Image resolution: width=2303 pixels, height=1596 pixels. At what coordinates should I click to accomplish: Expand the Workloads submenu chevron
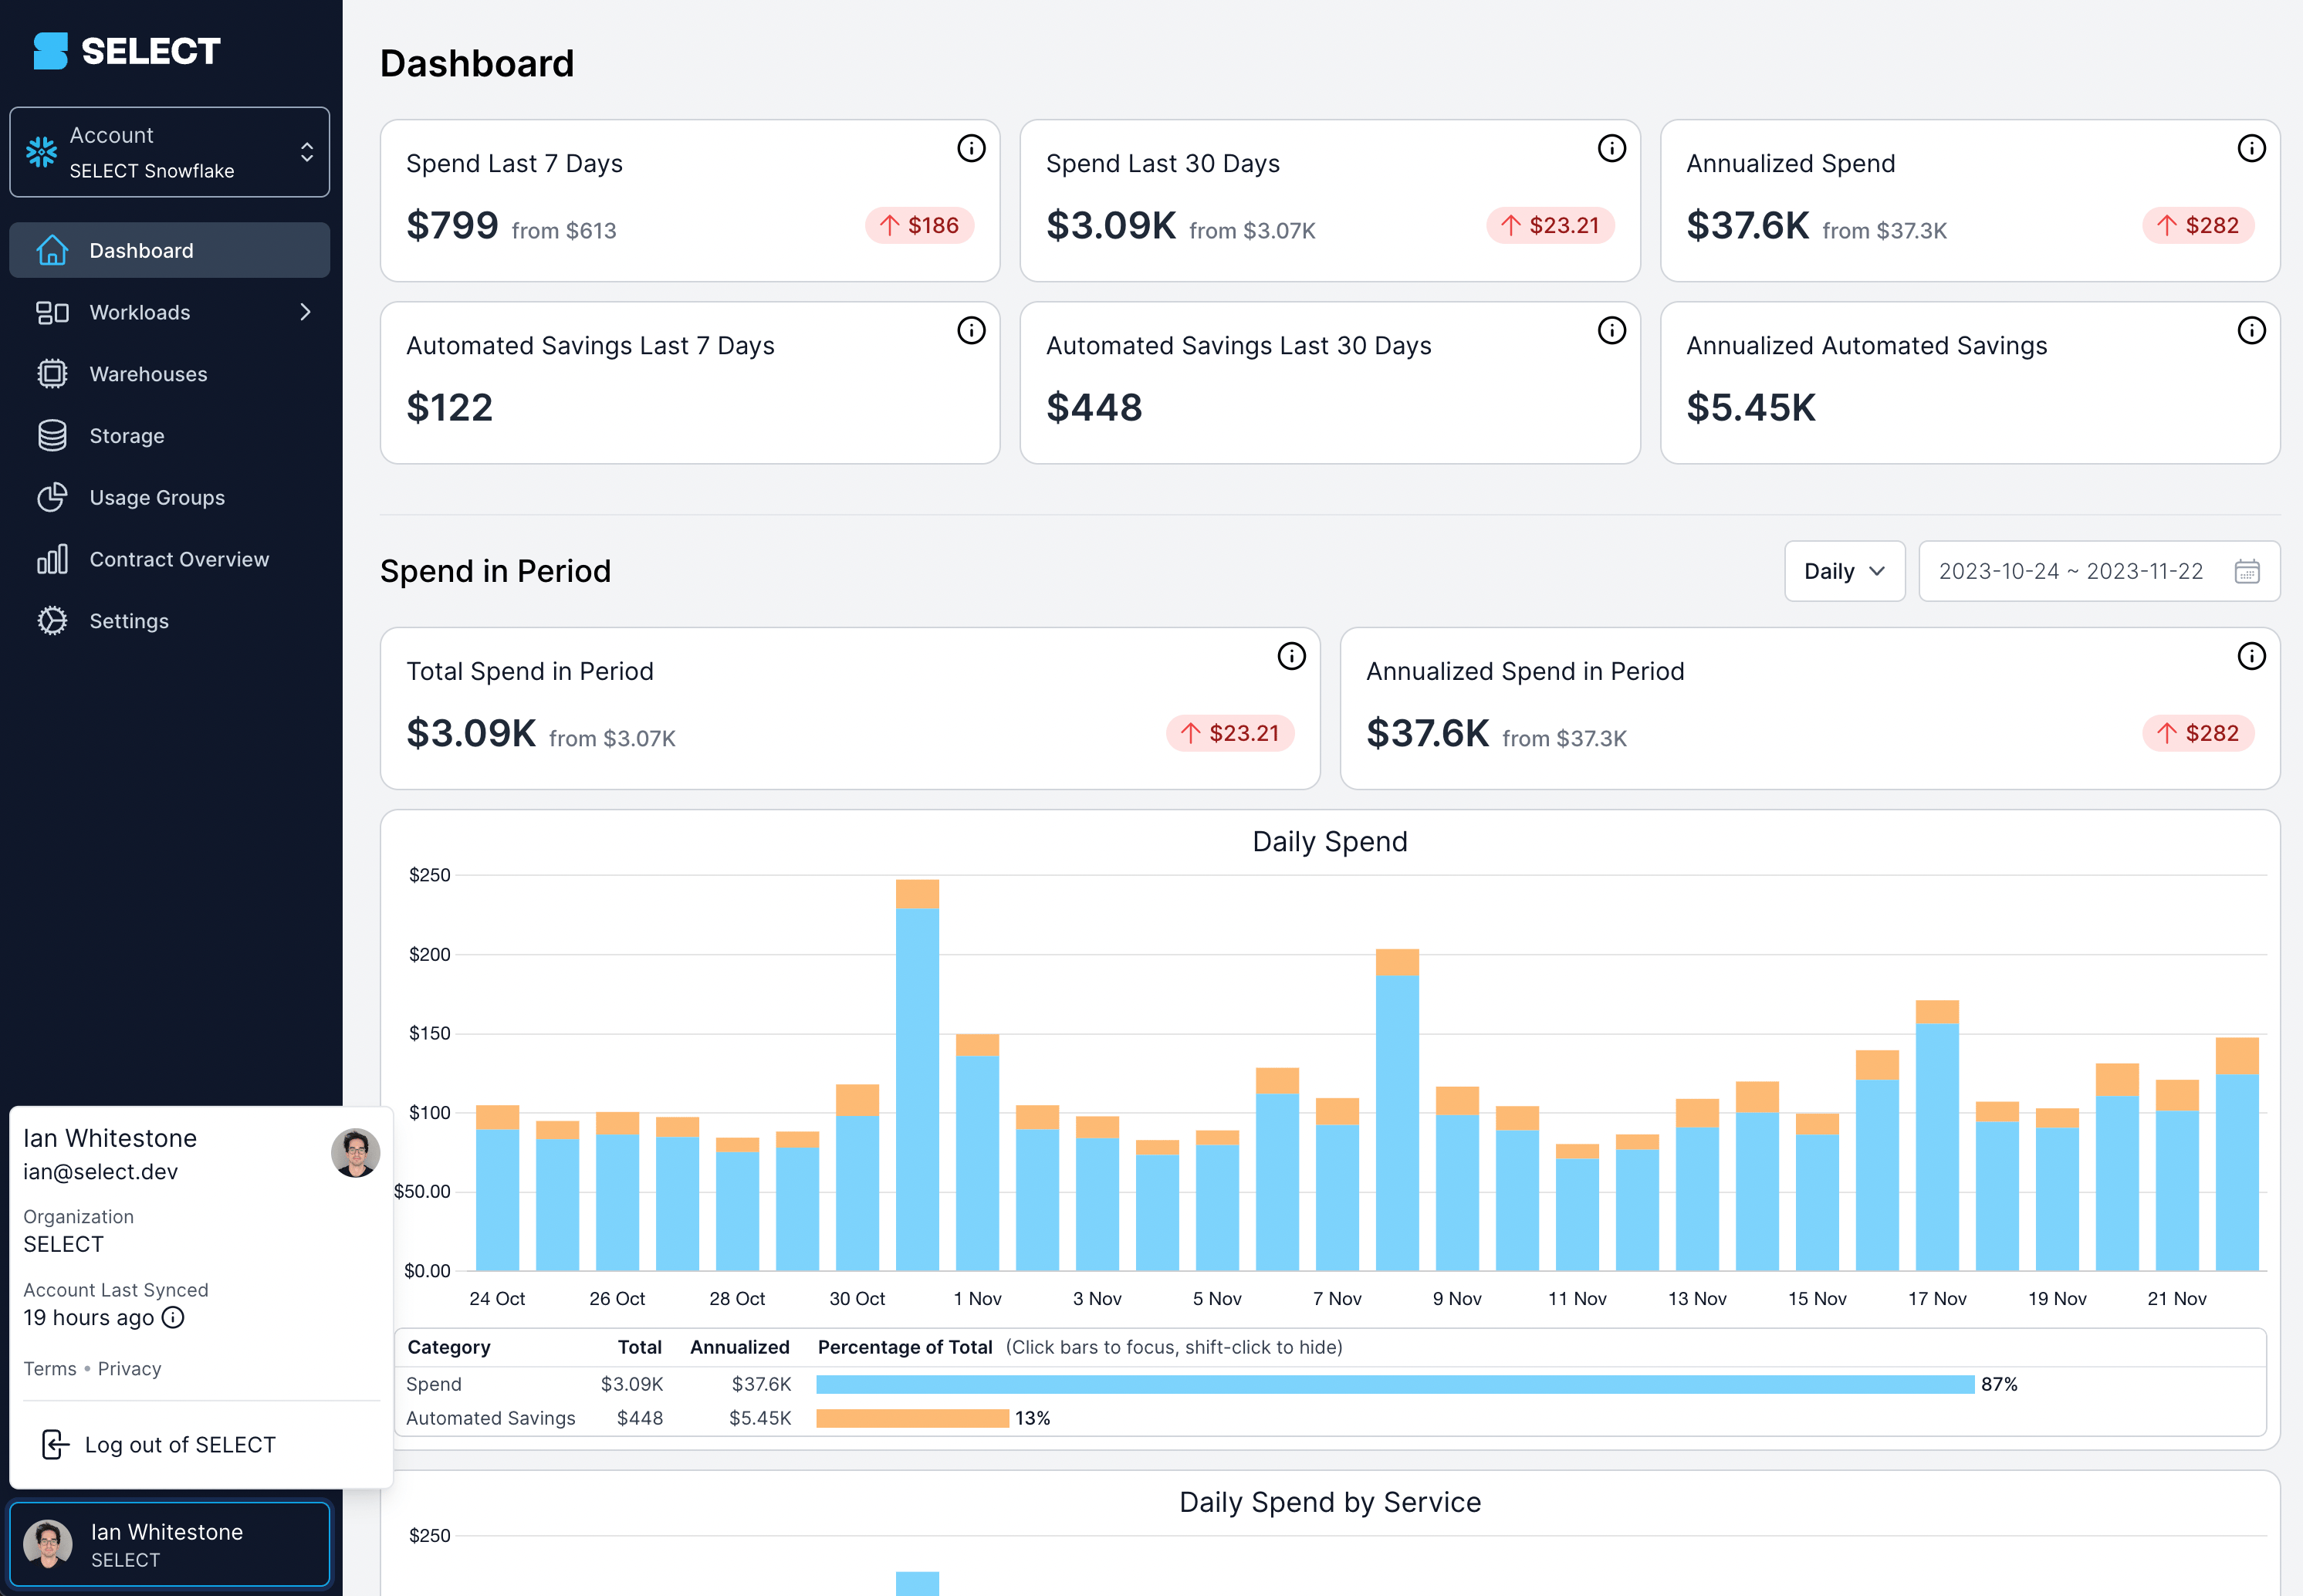point(305,312)
